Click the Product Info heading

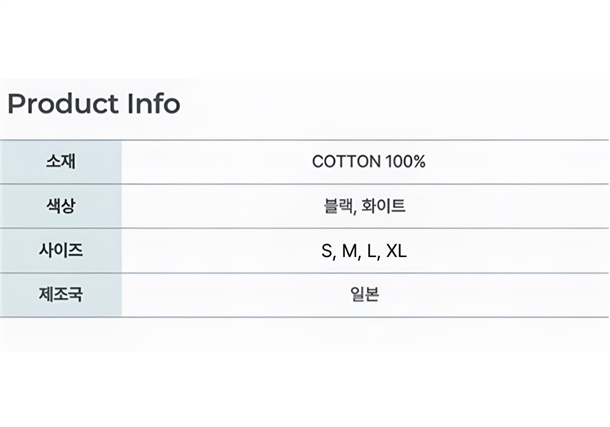[x=94, y=104]
